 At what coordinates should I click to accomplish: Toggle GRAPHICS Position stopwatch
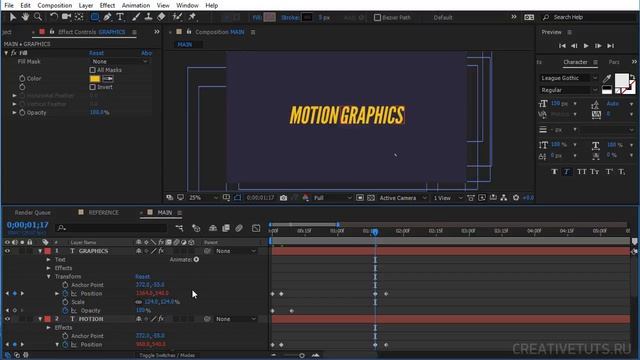coord(65,293)
